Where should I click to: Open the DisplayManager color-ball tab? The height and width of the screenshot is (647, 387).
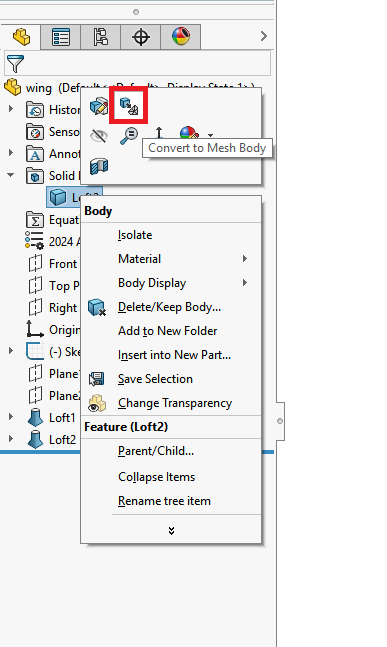[x=181, y=37]
